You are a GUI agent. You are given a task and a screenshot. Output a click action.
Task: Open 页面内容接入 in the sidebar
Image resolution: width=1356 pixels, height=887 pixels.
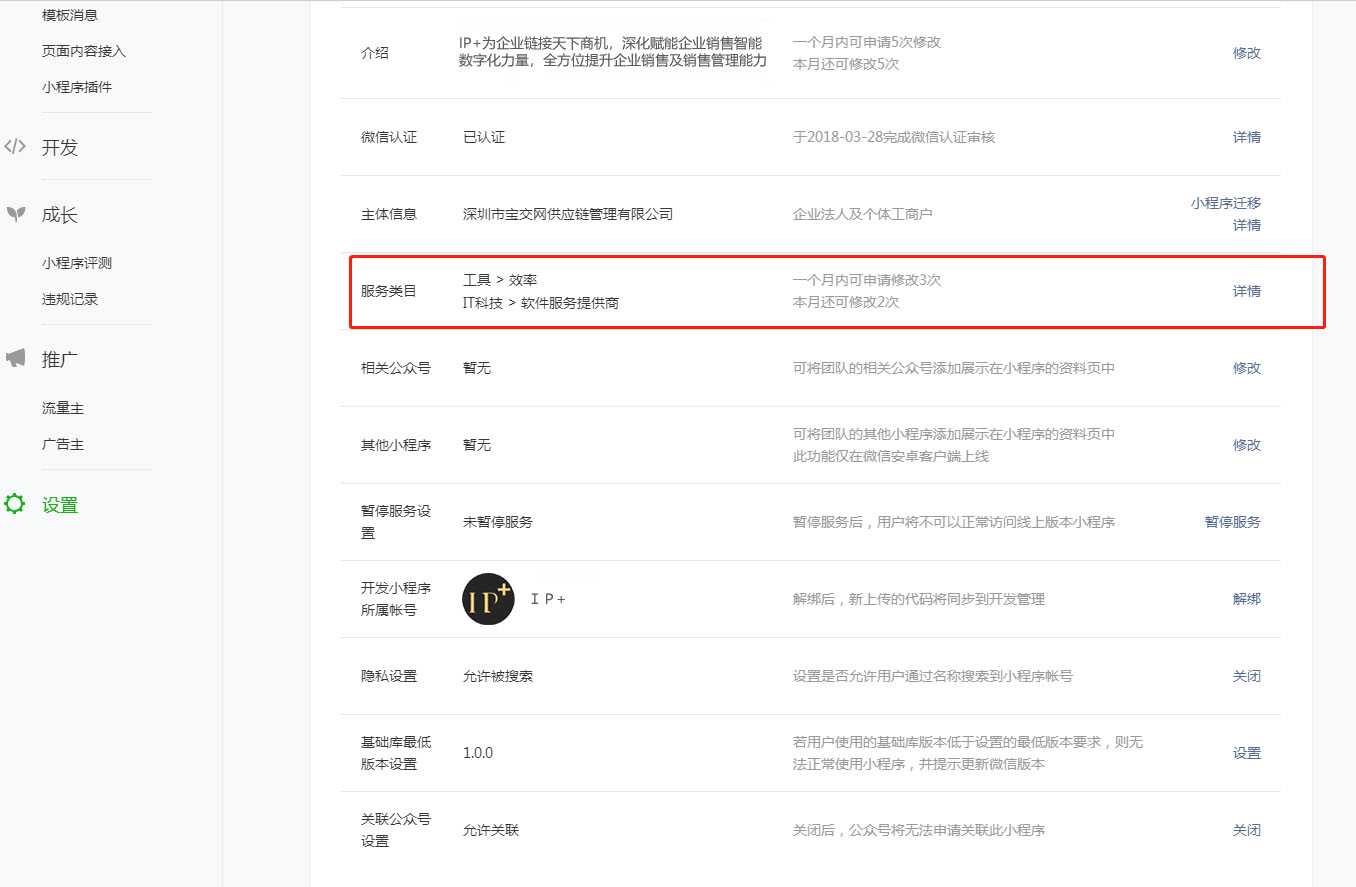[x=84, y=51]
